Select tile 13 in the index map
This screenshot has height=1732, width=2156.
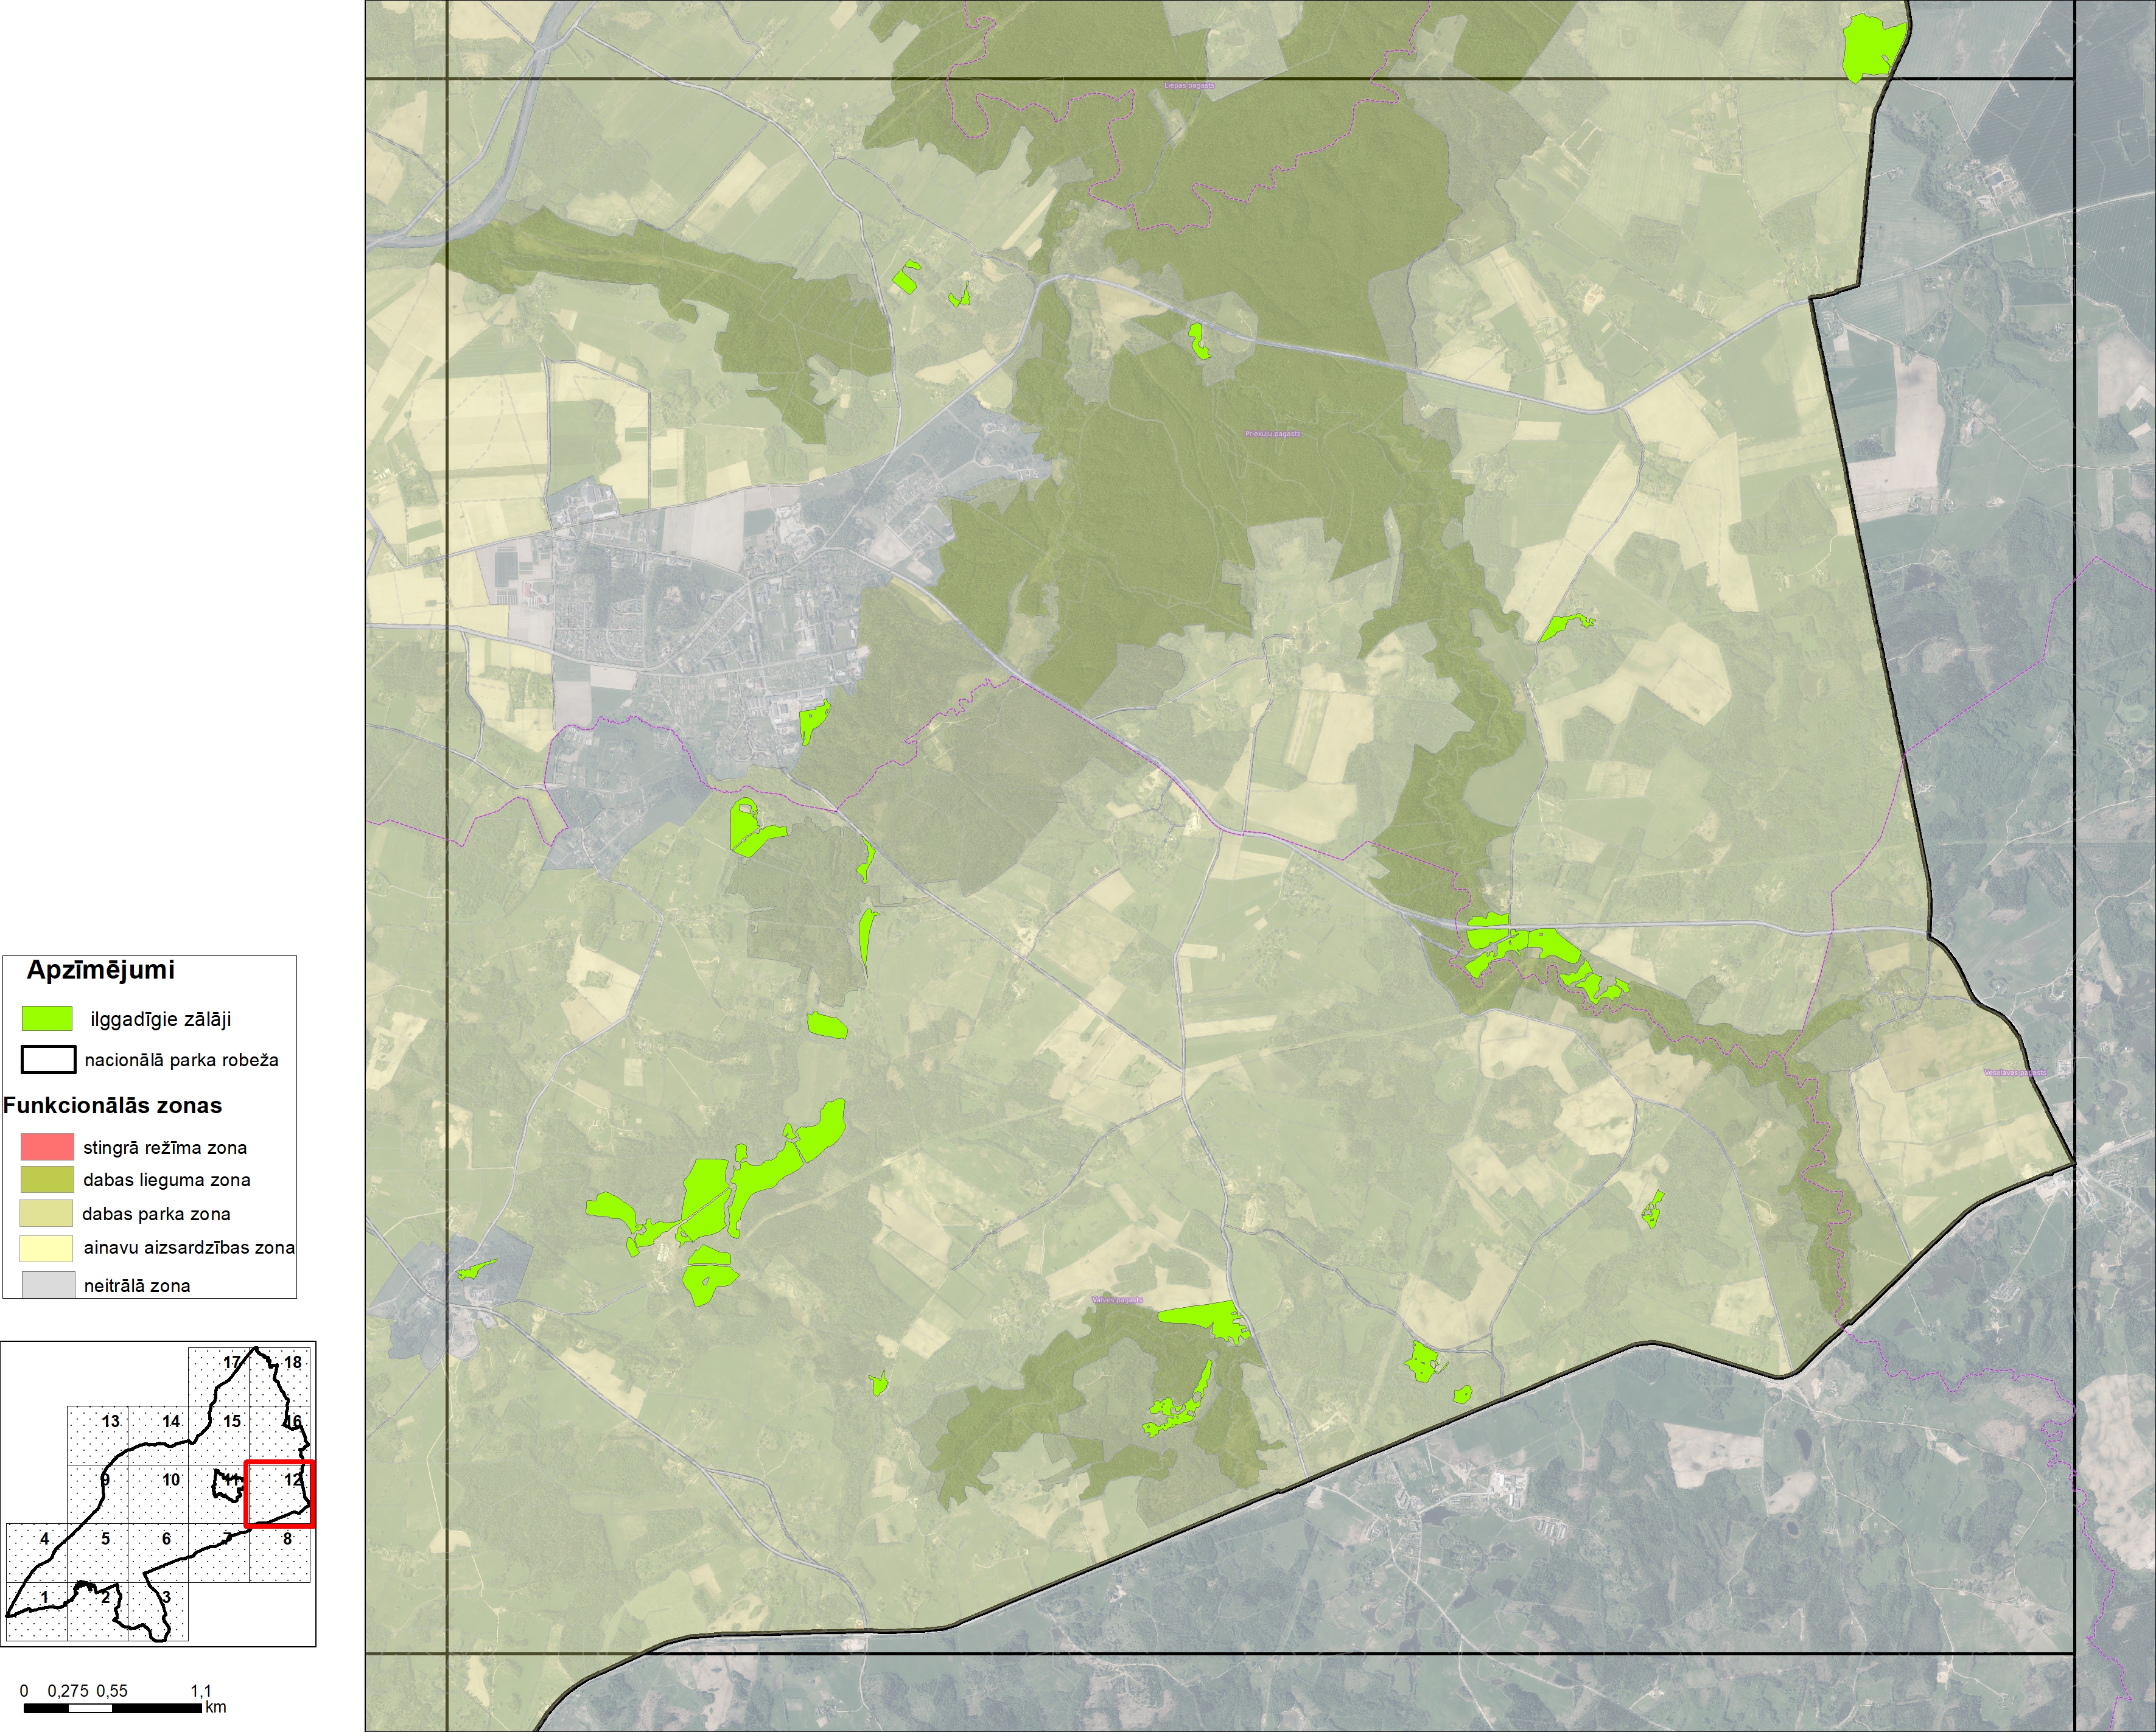pos(98,1436)
